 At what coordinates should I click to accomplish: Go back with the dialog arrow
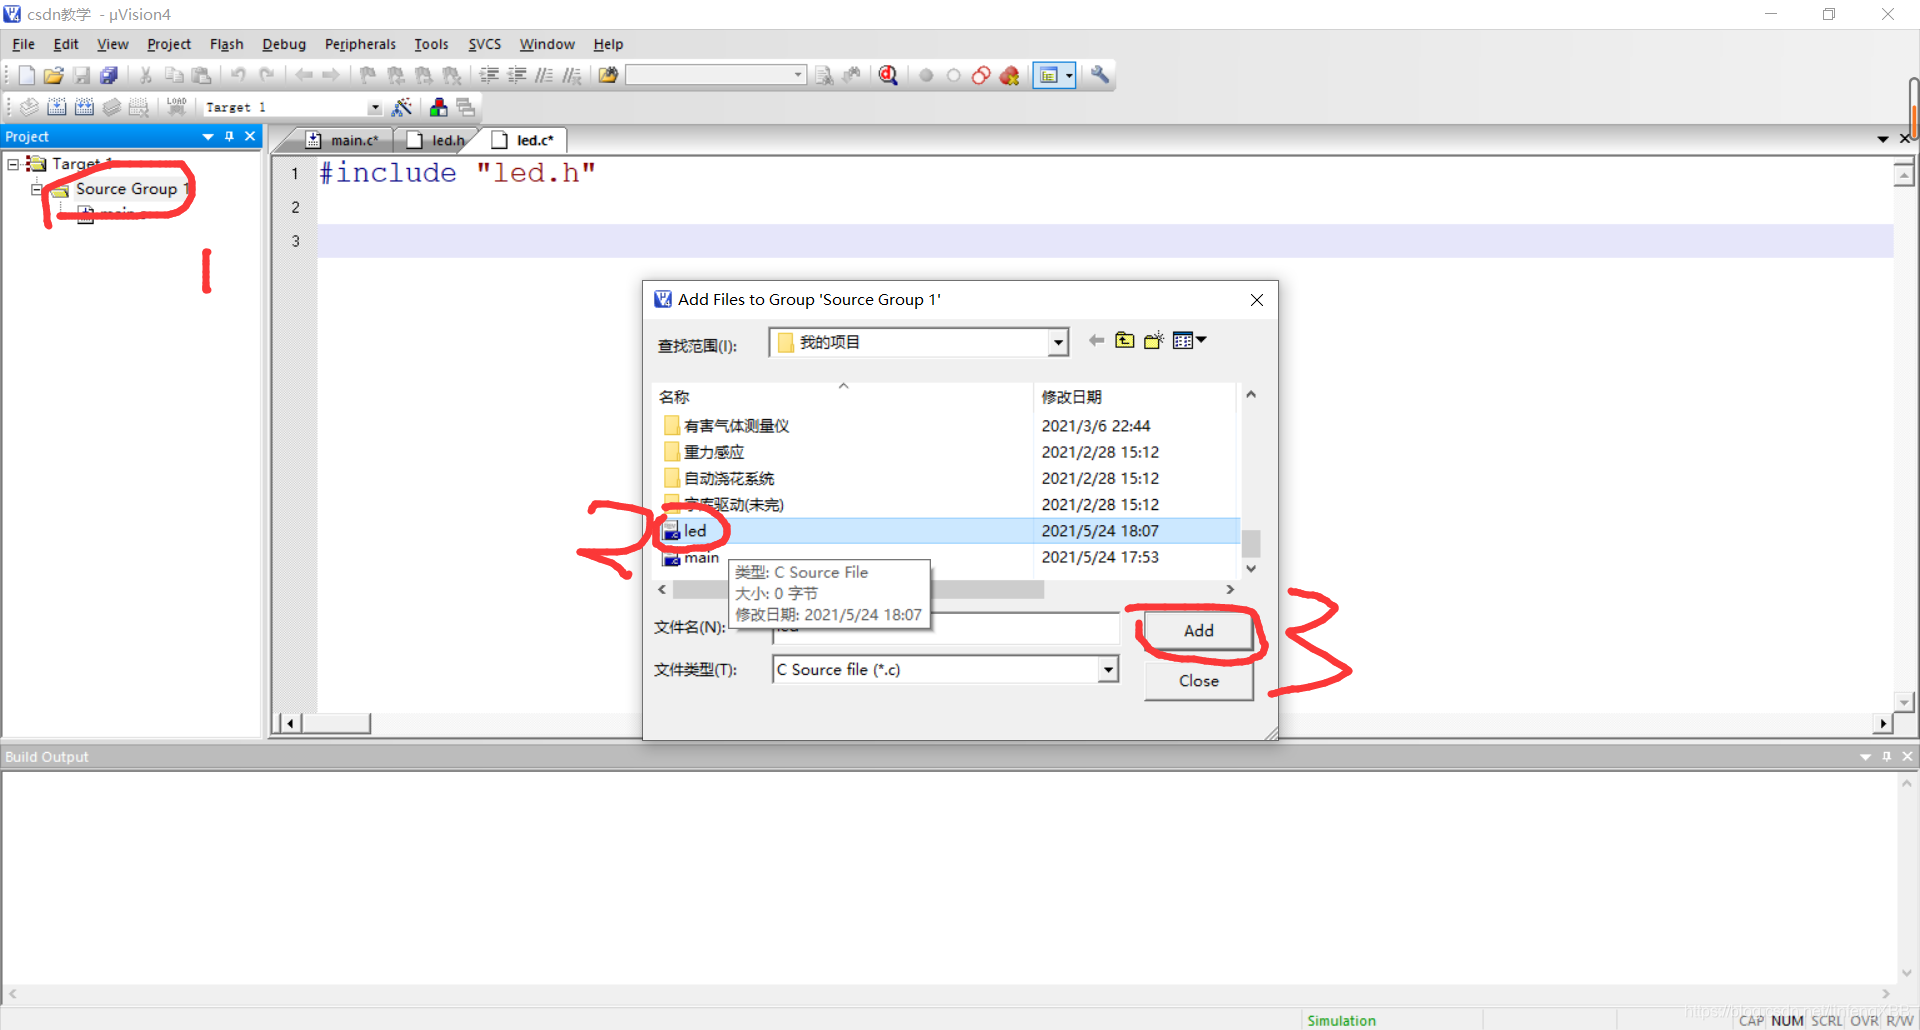click(x=1097, y=341)
